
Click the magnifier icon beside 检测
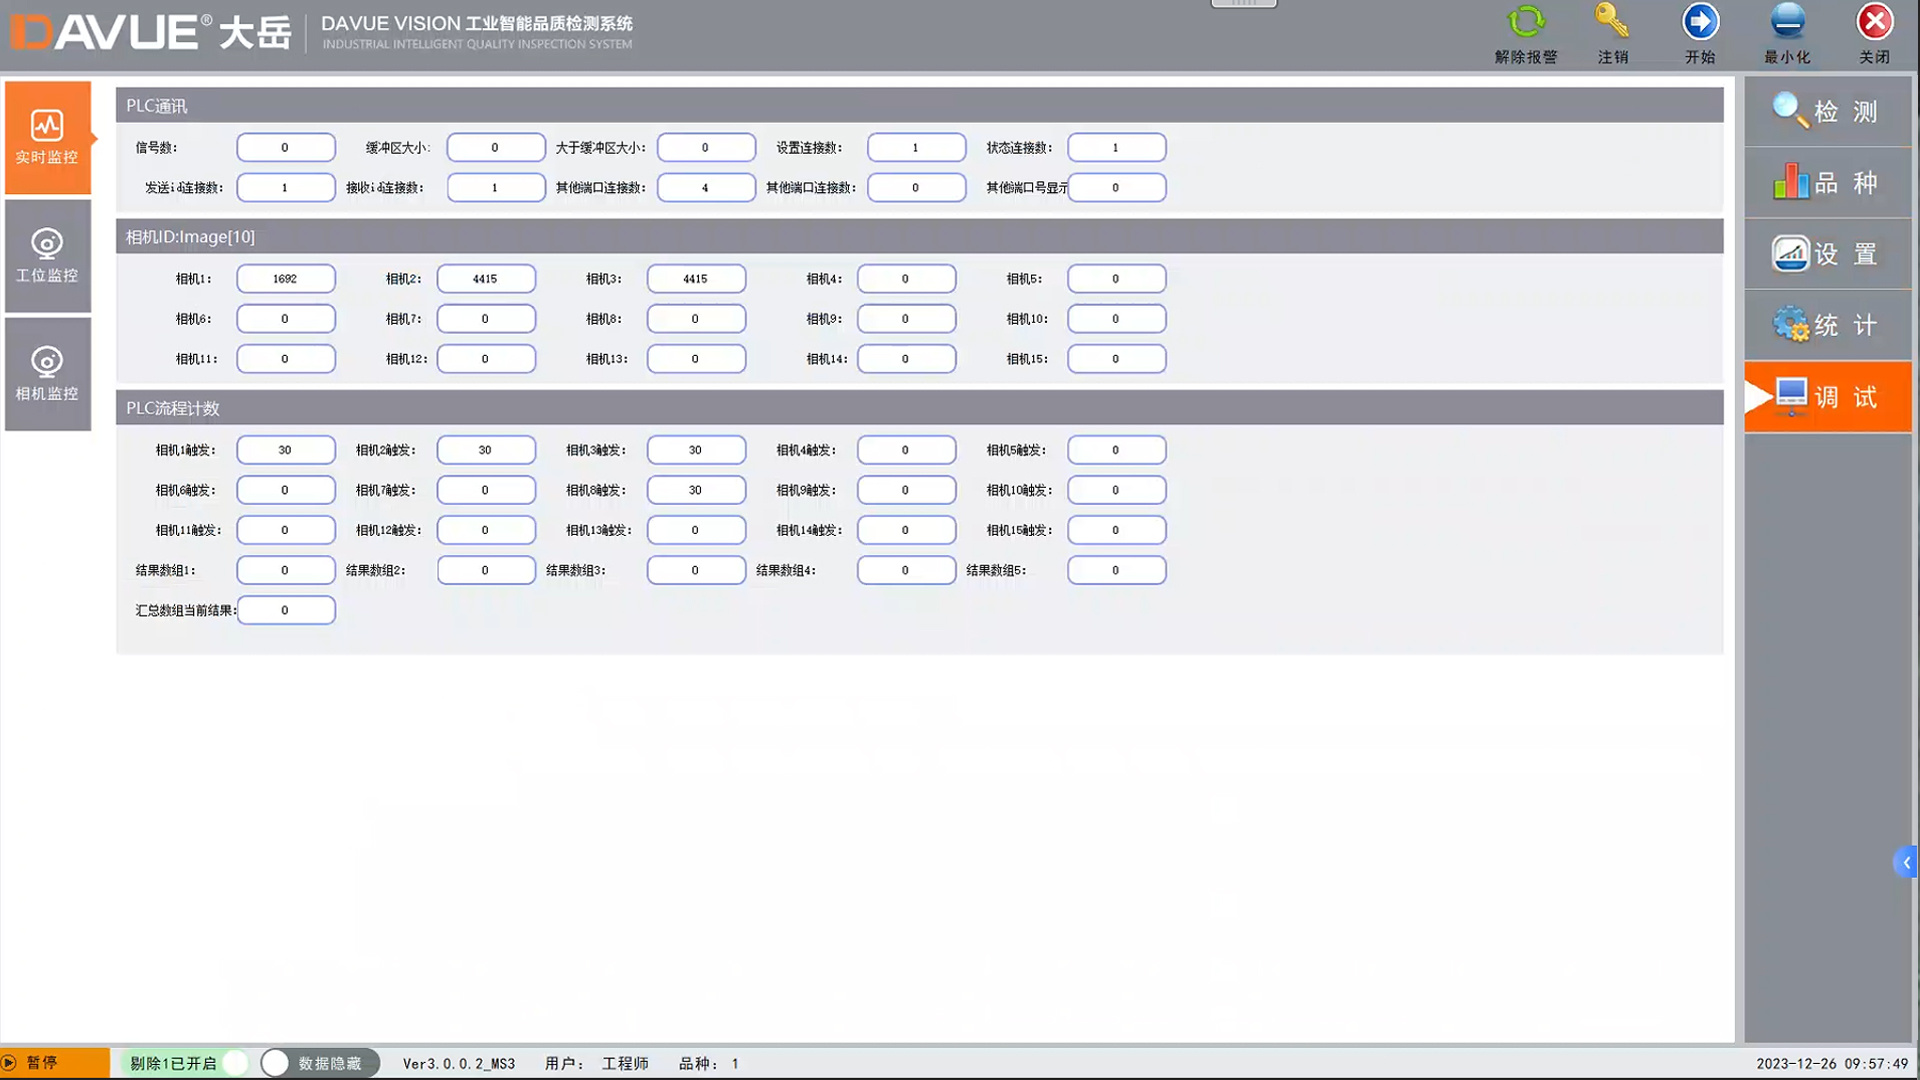pos(1790,110)
